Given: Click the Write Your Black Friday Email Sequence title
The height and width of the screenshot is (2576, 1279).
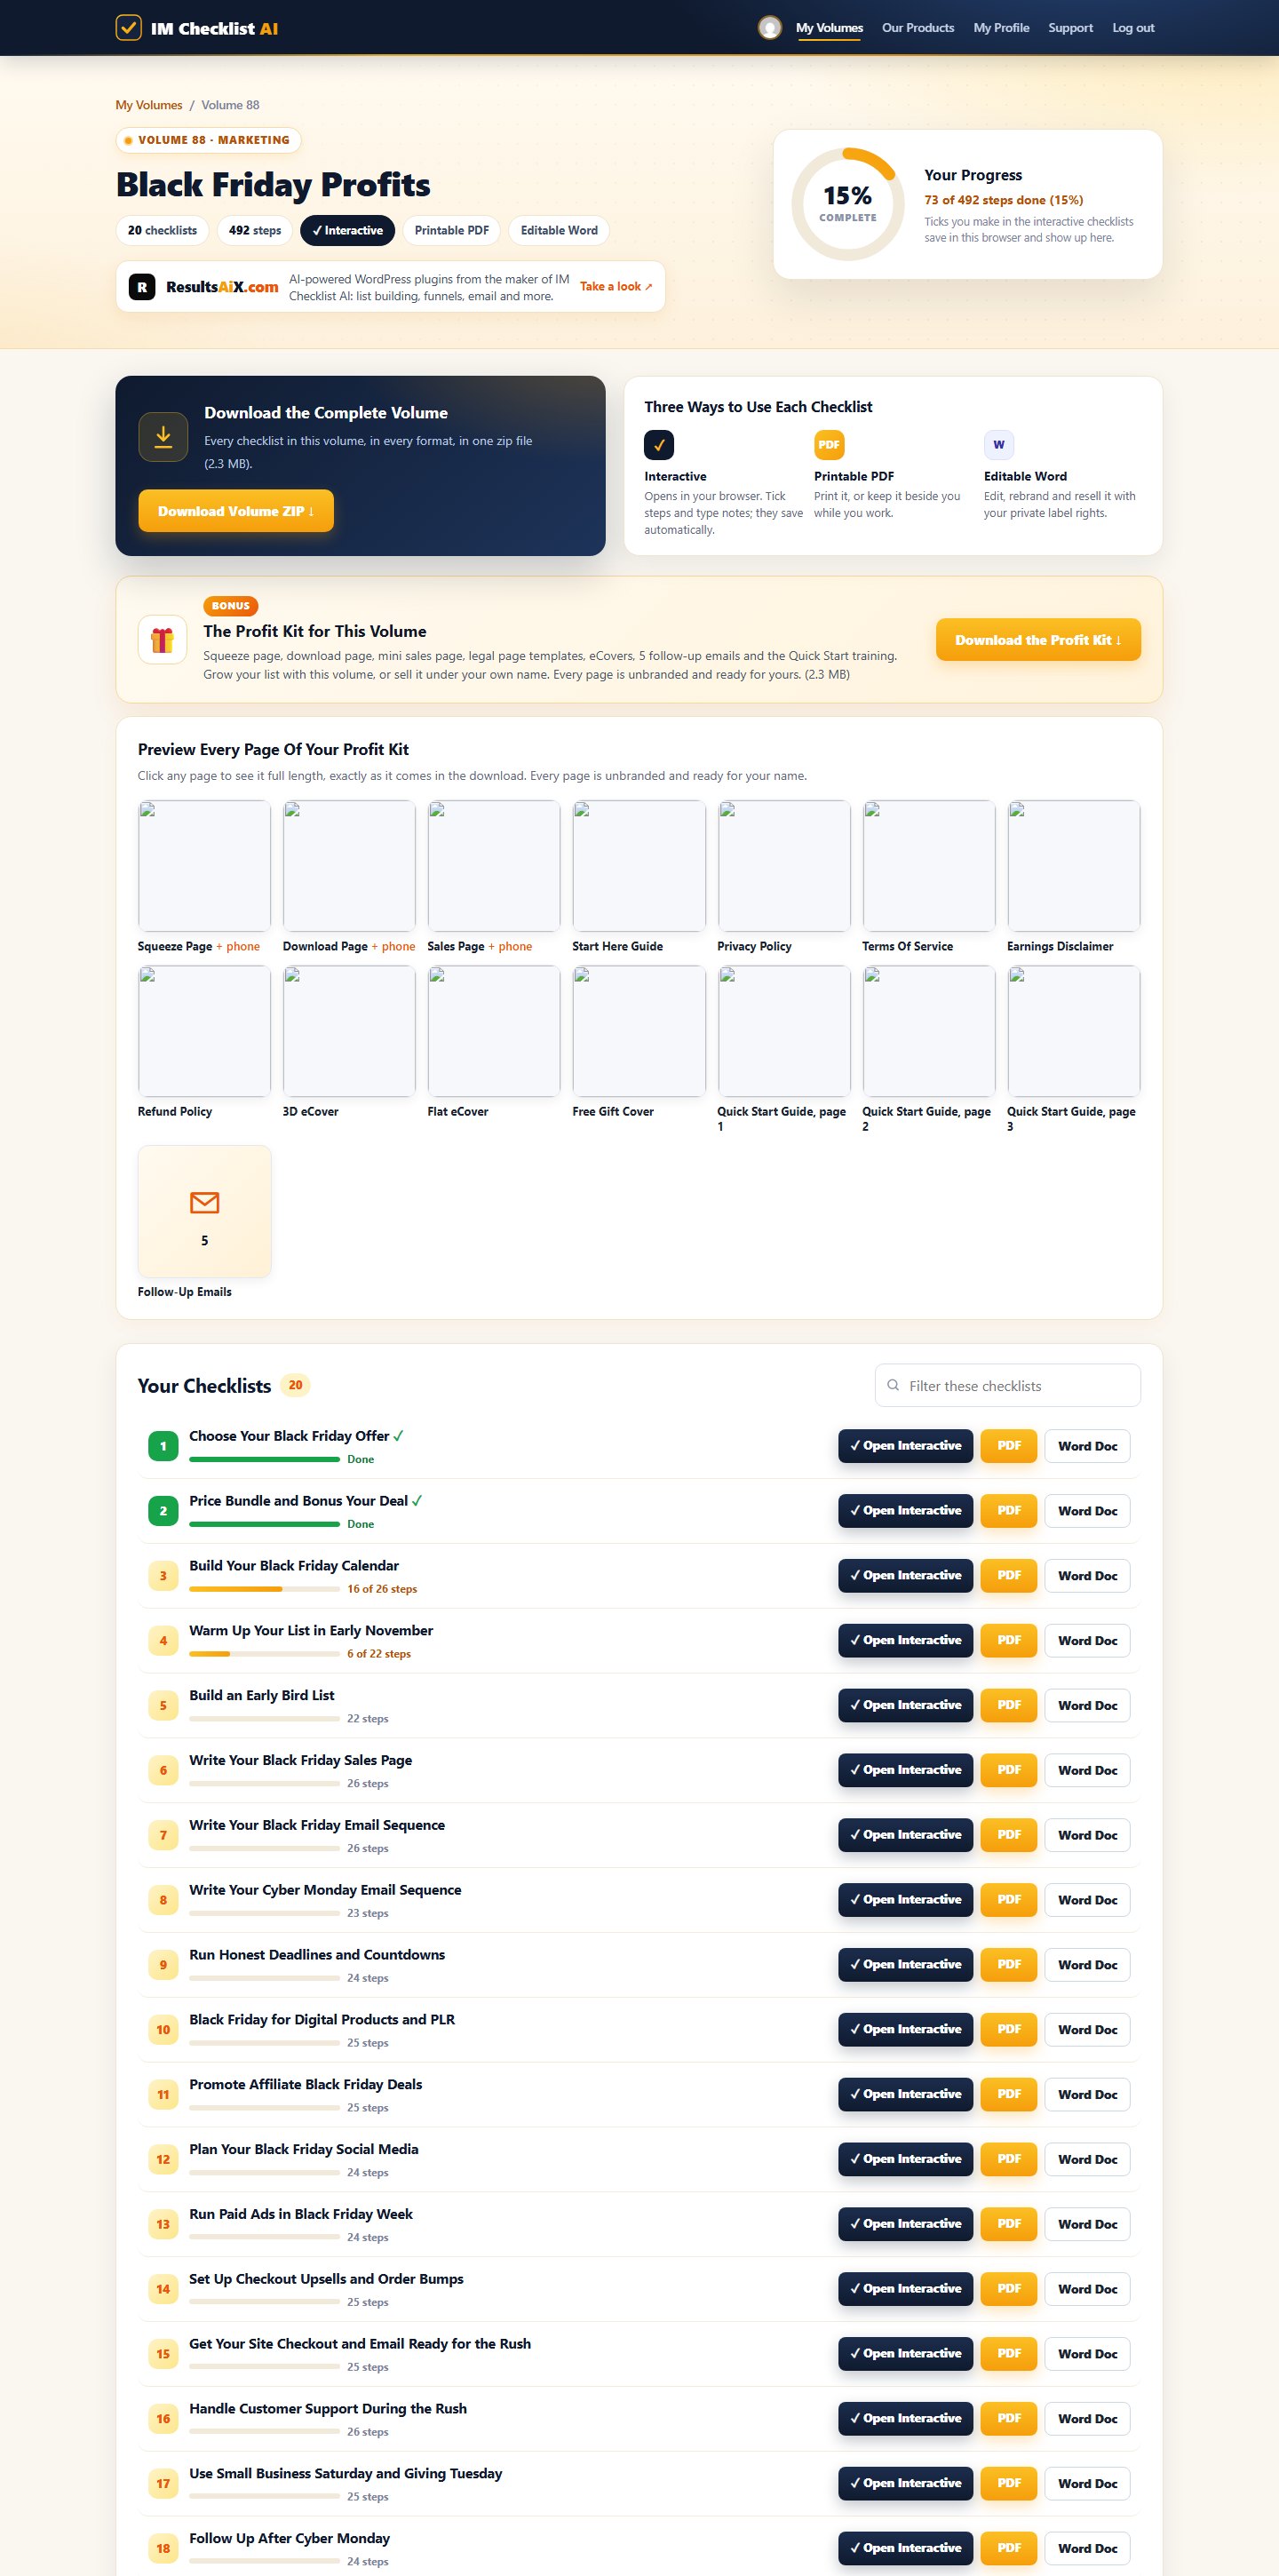Looking at the screenshot, I should [317, 1825].
